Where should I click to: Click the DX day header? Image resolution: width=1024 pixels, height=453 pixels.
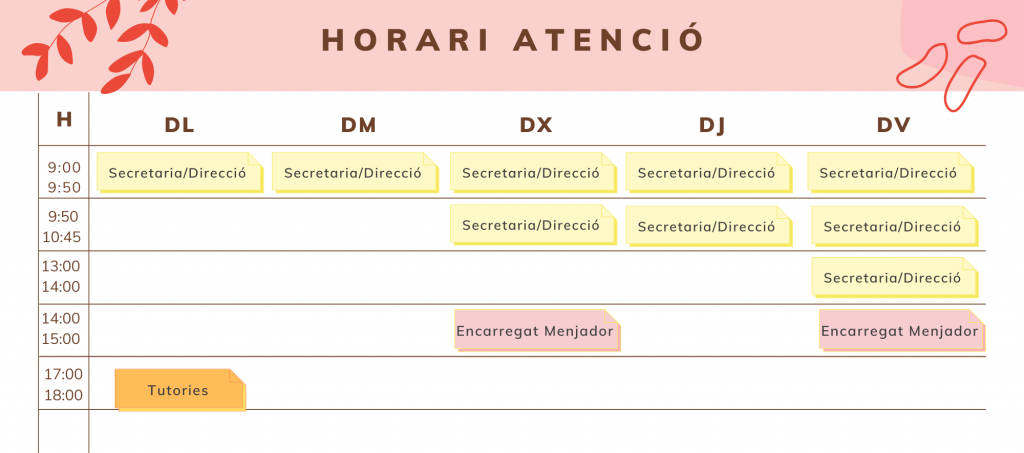pyautogui.click(x=536, y=125)
